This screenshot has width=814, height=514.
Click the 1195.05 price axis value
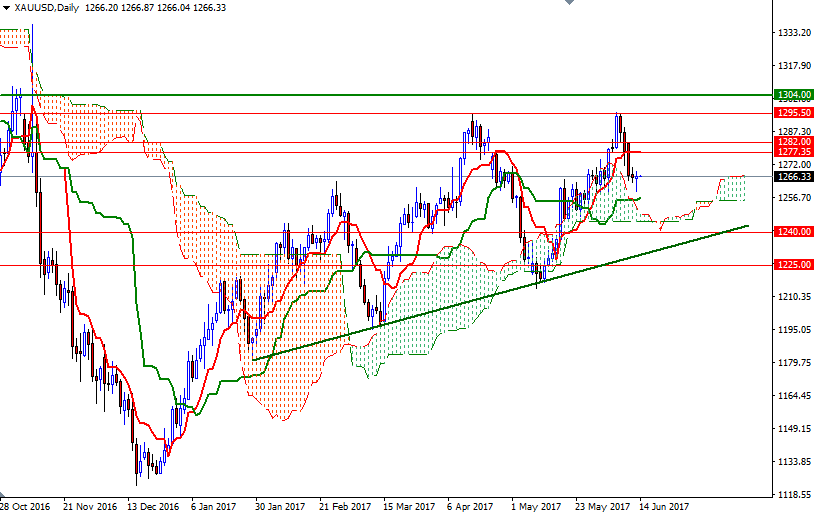tap(793, 330)
